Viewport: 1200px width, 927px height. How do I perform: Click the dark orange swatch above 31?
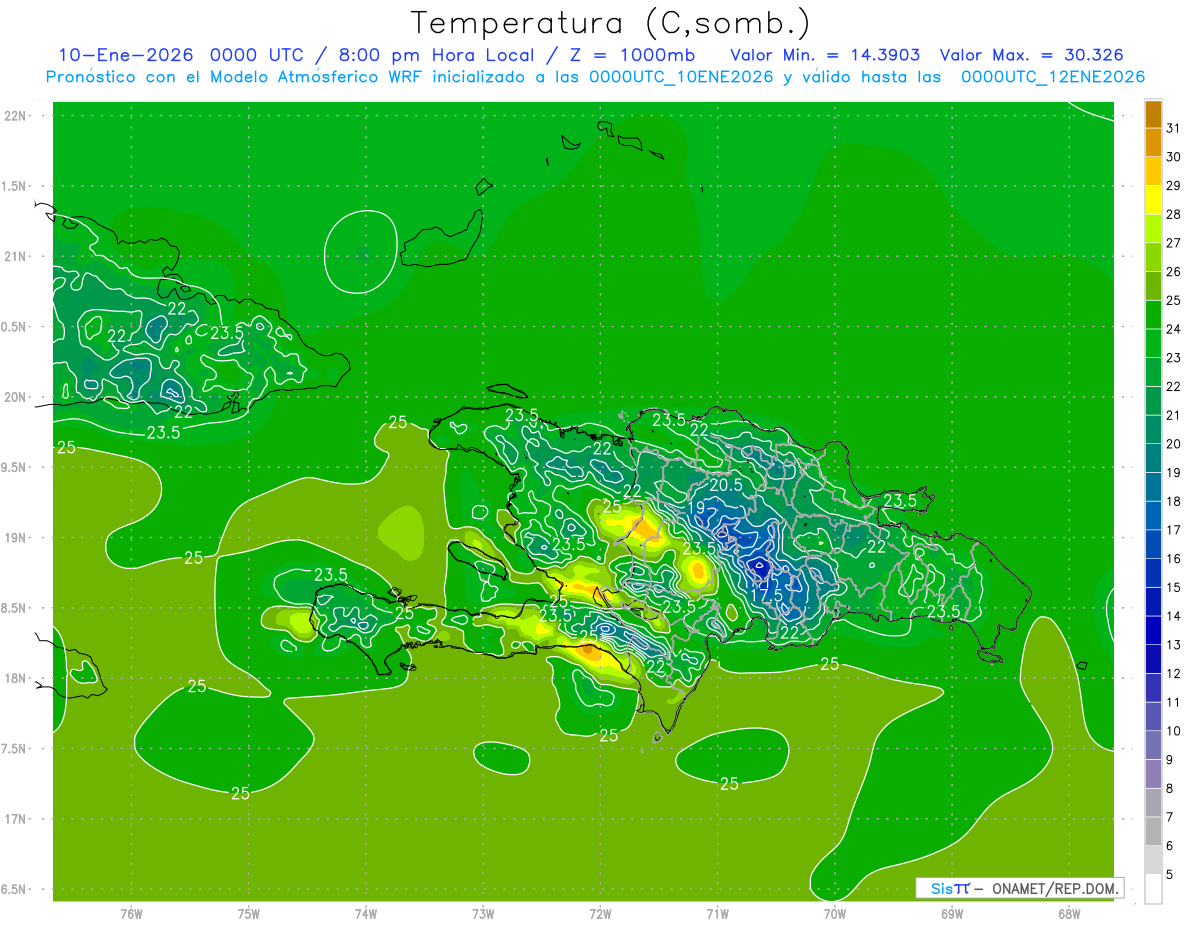point(1153,115)
